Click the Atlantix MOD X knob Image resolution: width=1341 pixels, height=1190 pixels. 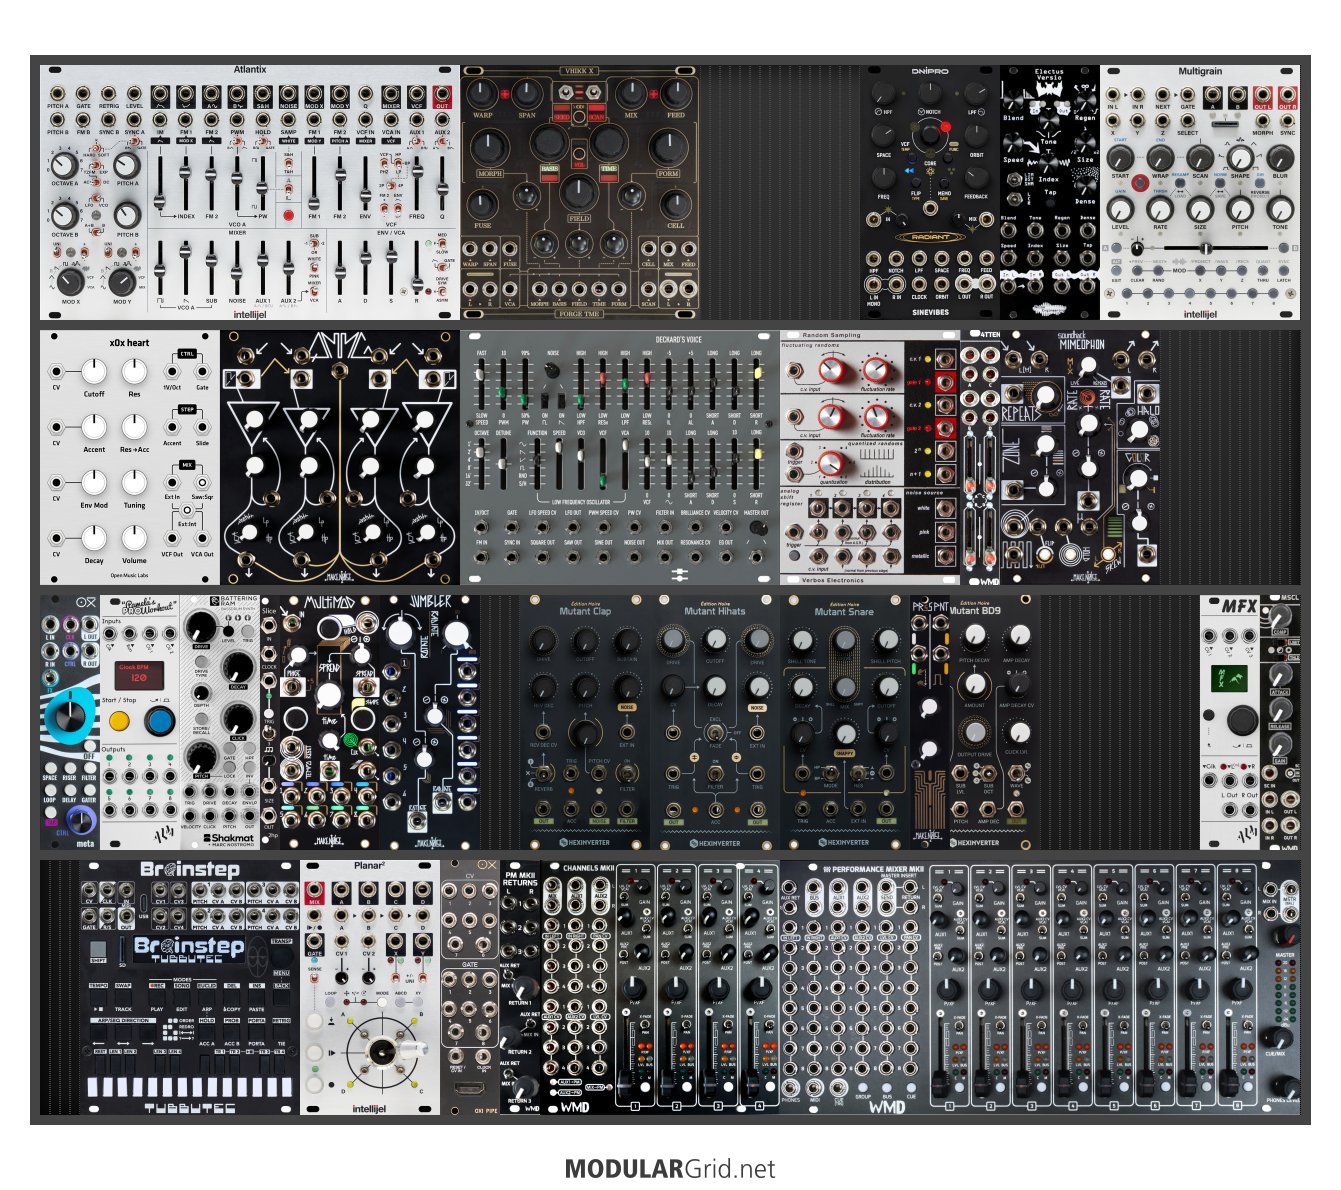pos(70,280)
